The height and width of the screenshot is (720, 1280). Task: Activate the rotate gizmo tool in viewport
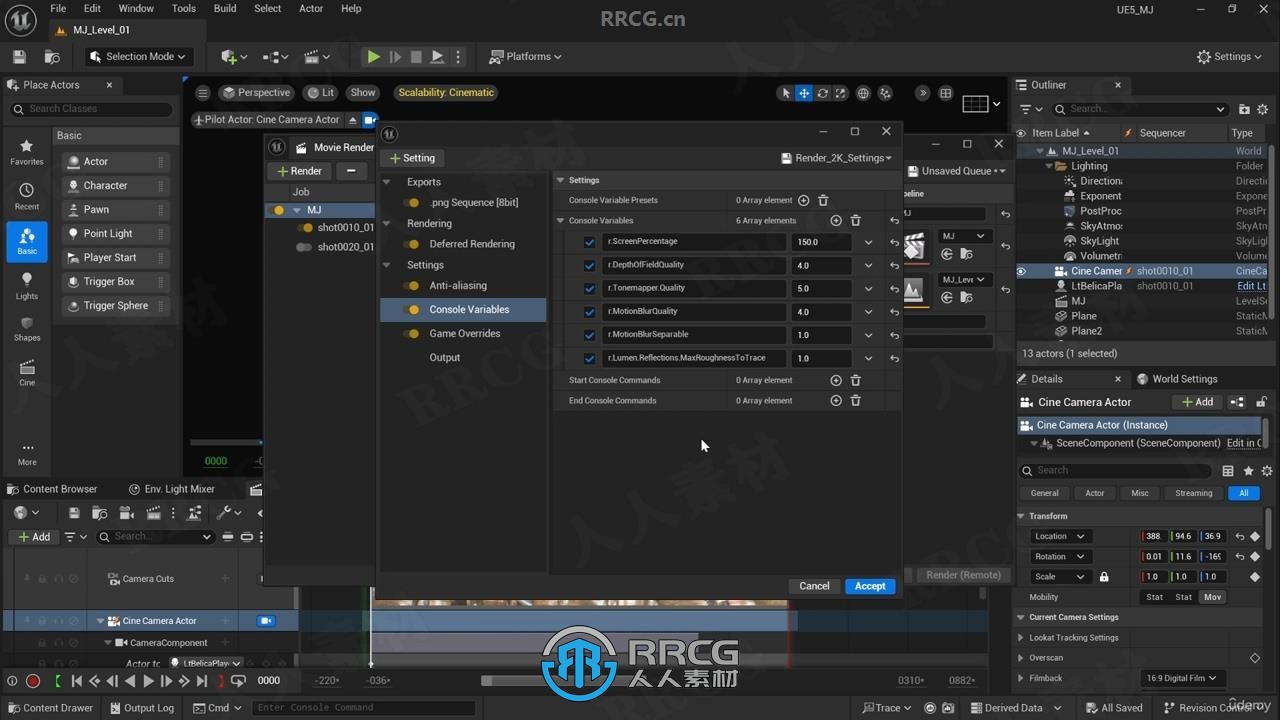tap(823, 93)
